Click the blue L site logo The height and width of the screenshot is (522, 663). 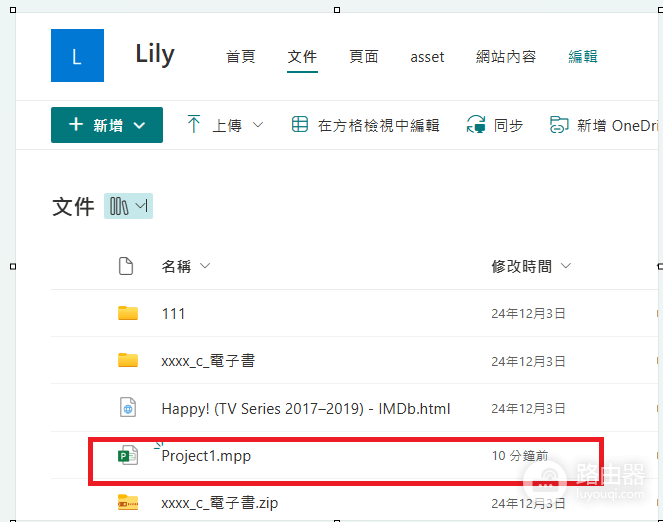77,55
